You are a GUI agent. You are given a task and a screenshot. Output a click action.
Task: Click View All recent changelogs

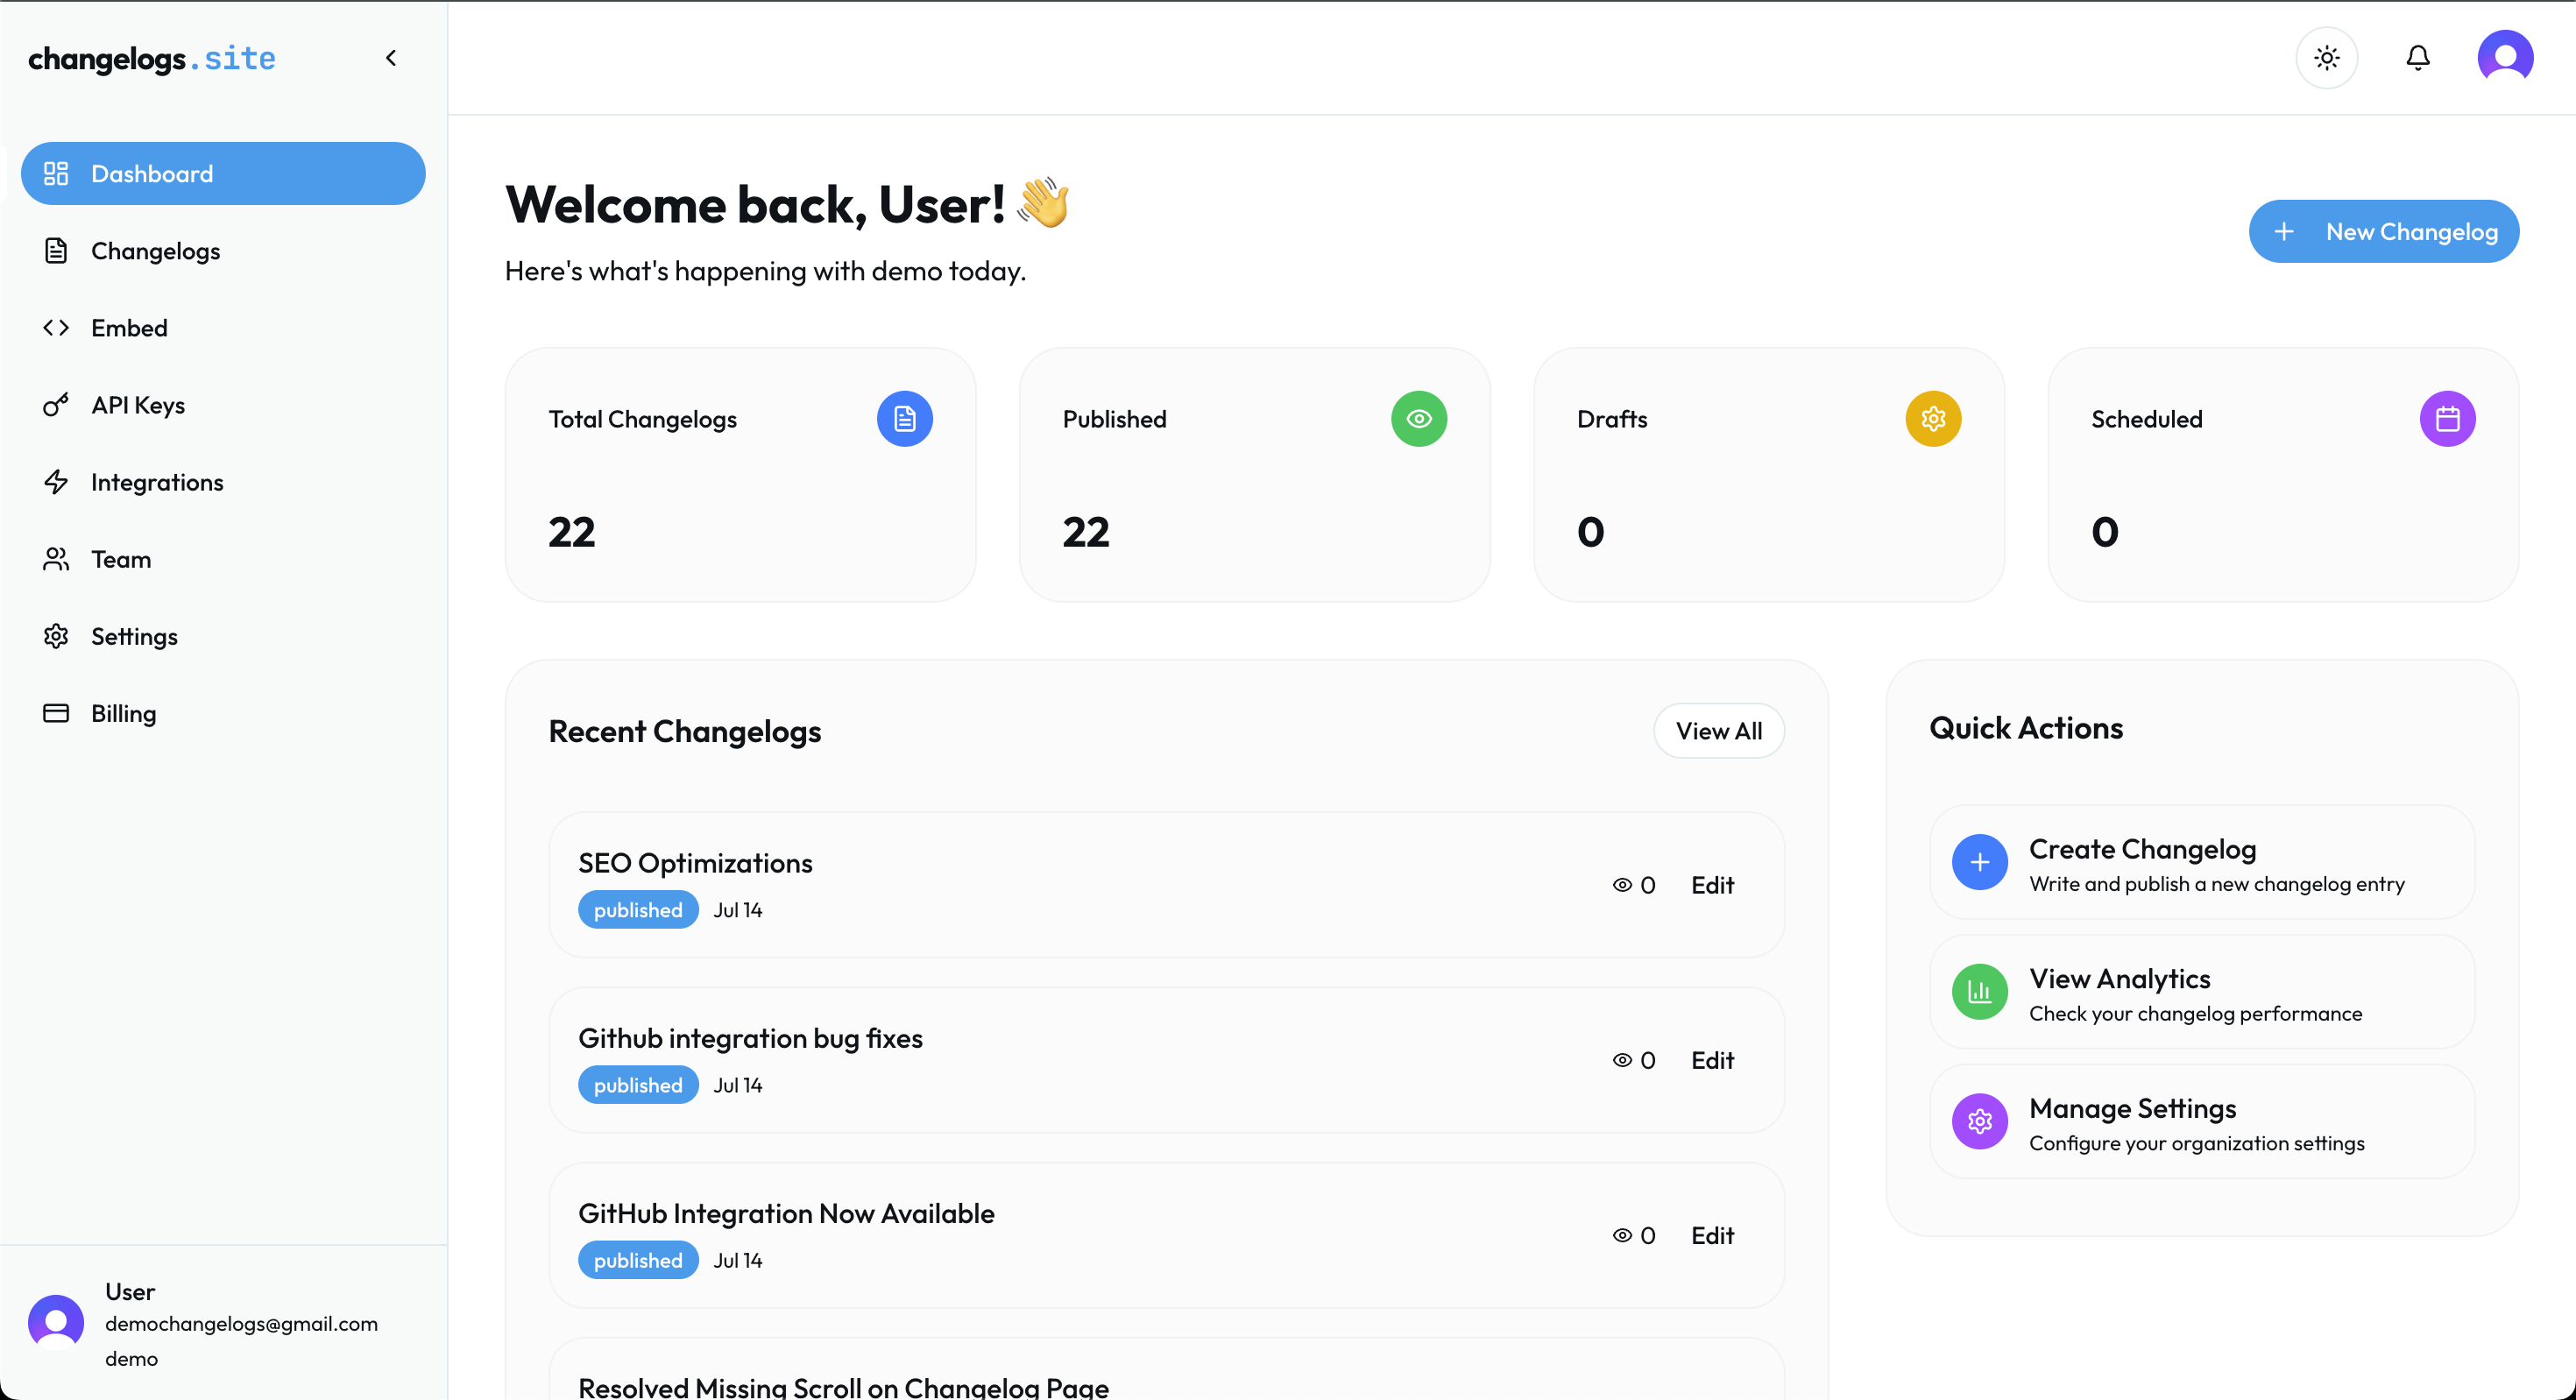pos(1719,731)
